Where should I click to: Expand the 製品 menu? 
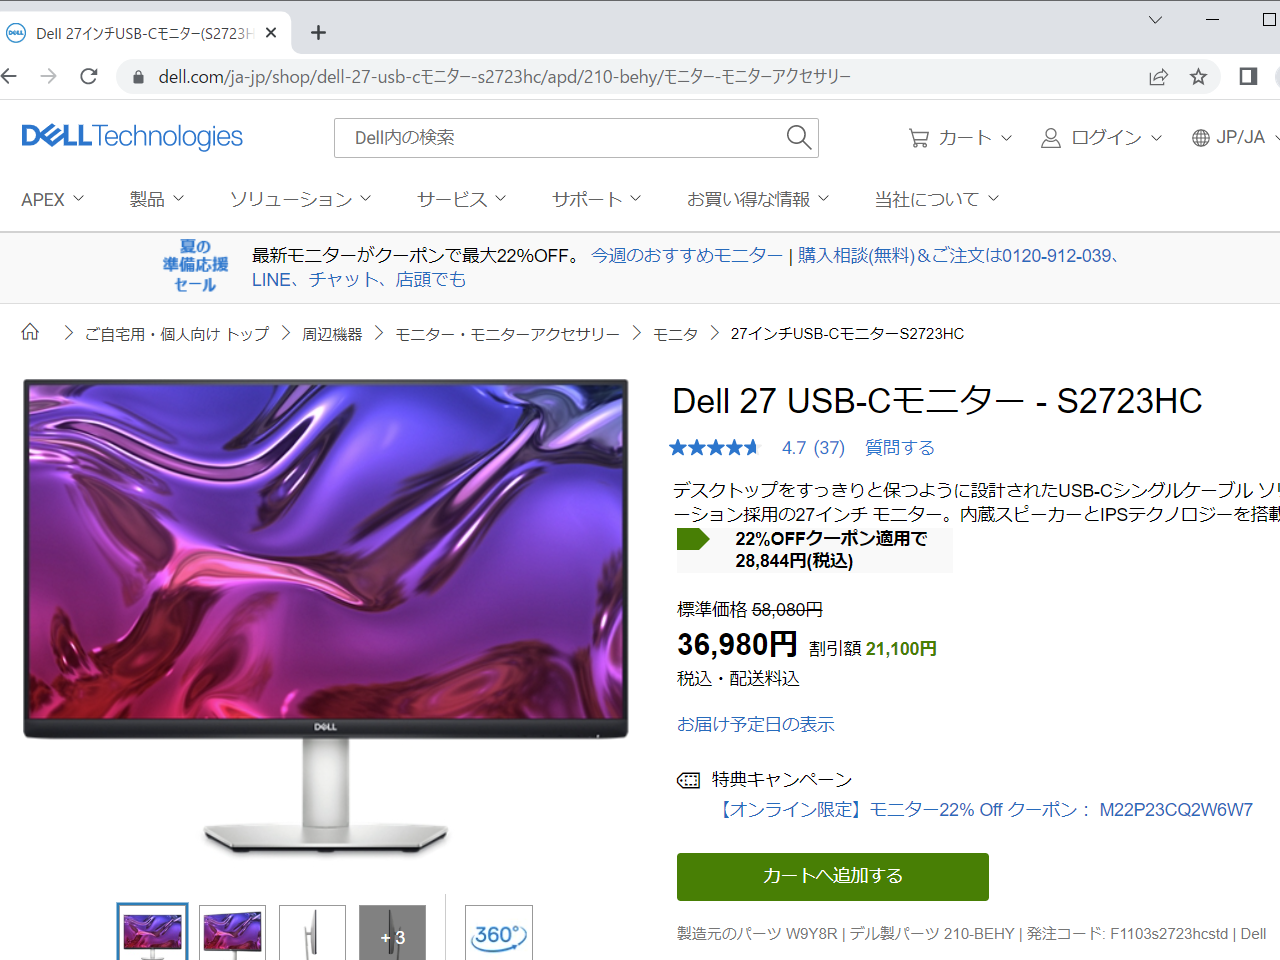(x=157, y=199)
